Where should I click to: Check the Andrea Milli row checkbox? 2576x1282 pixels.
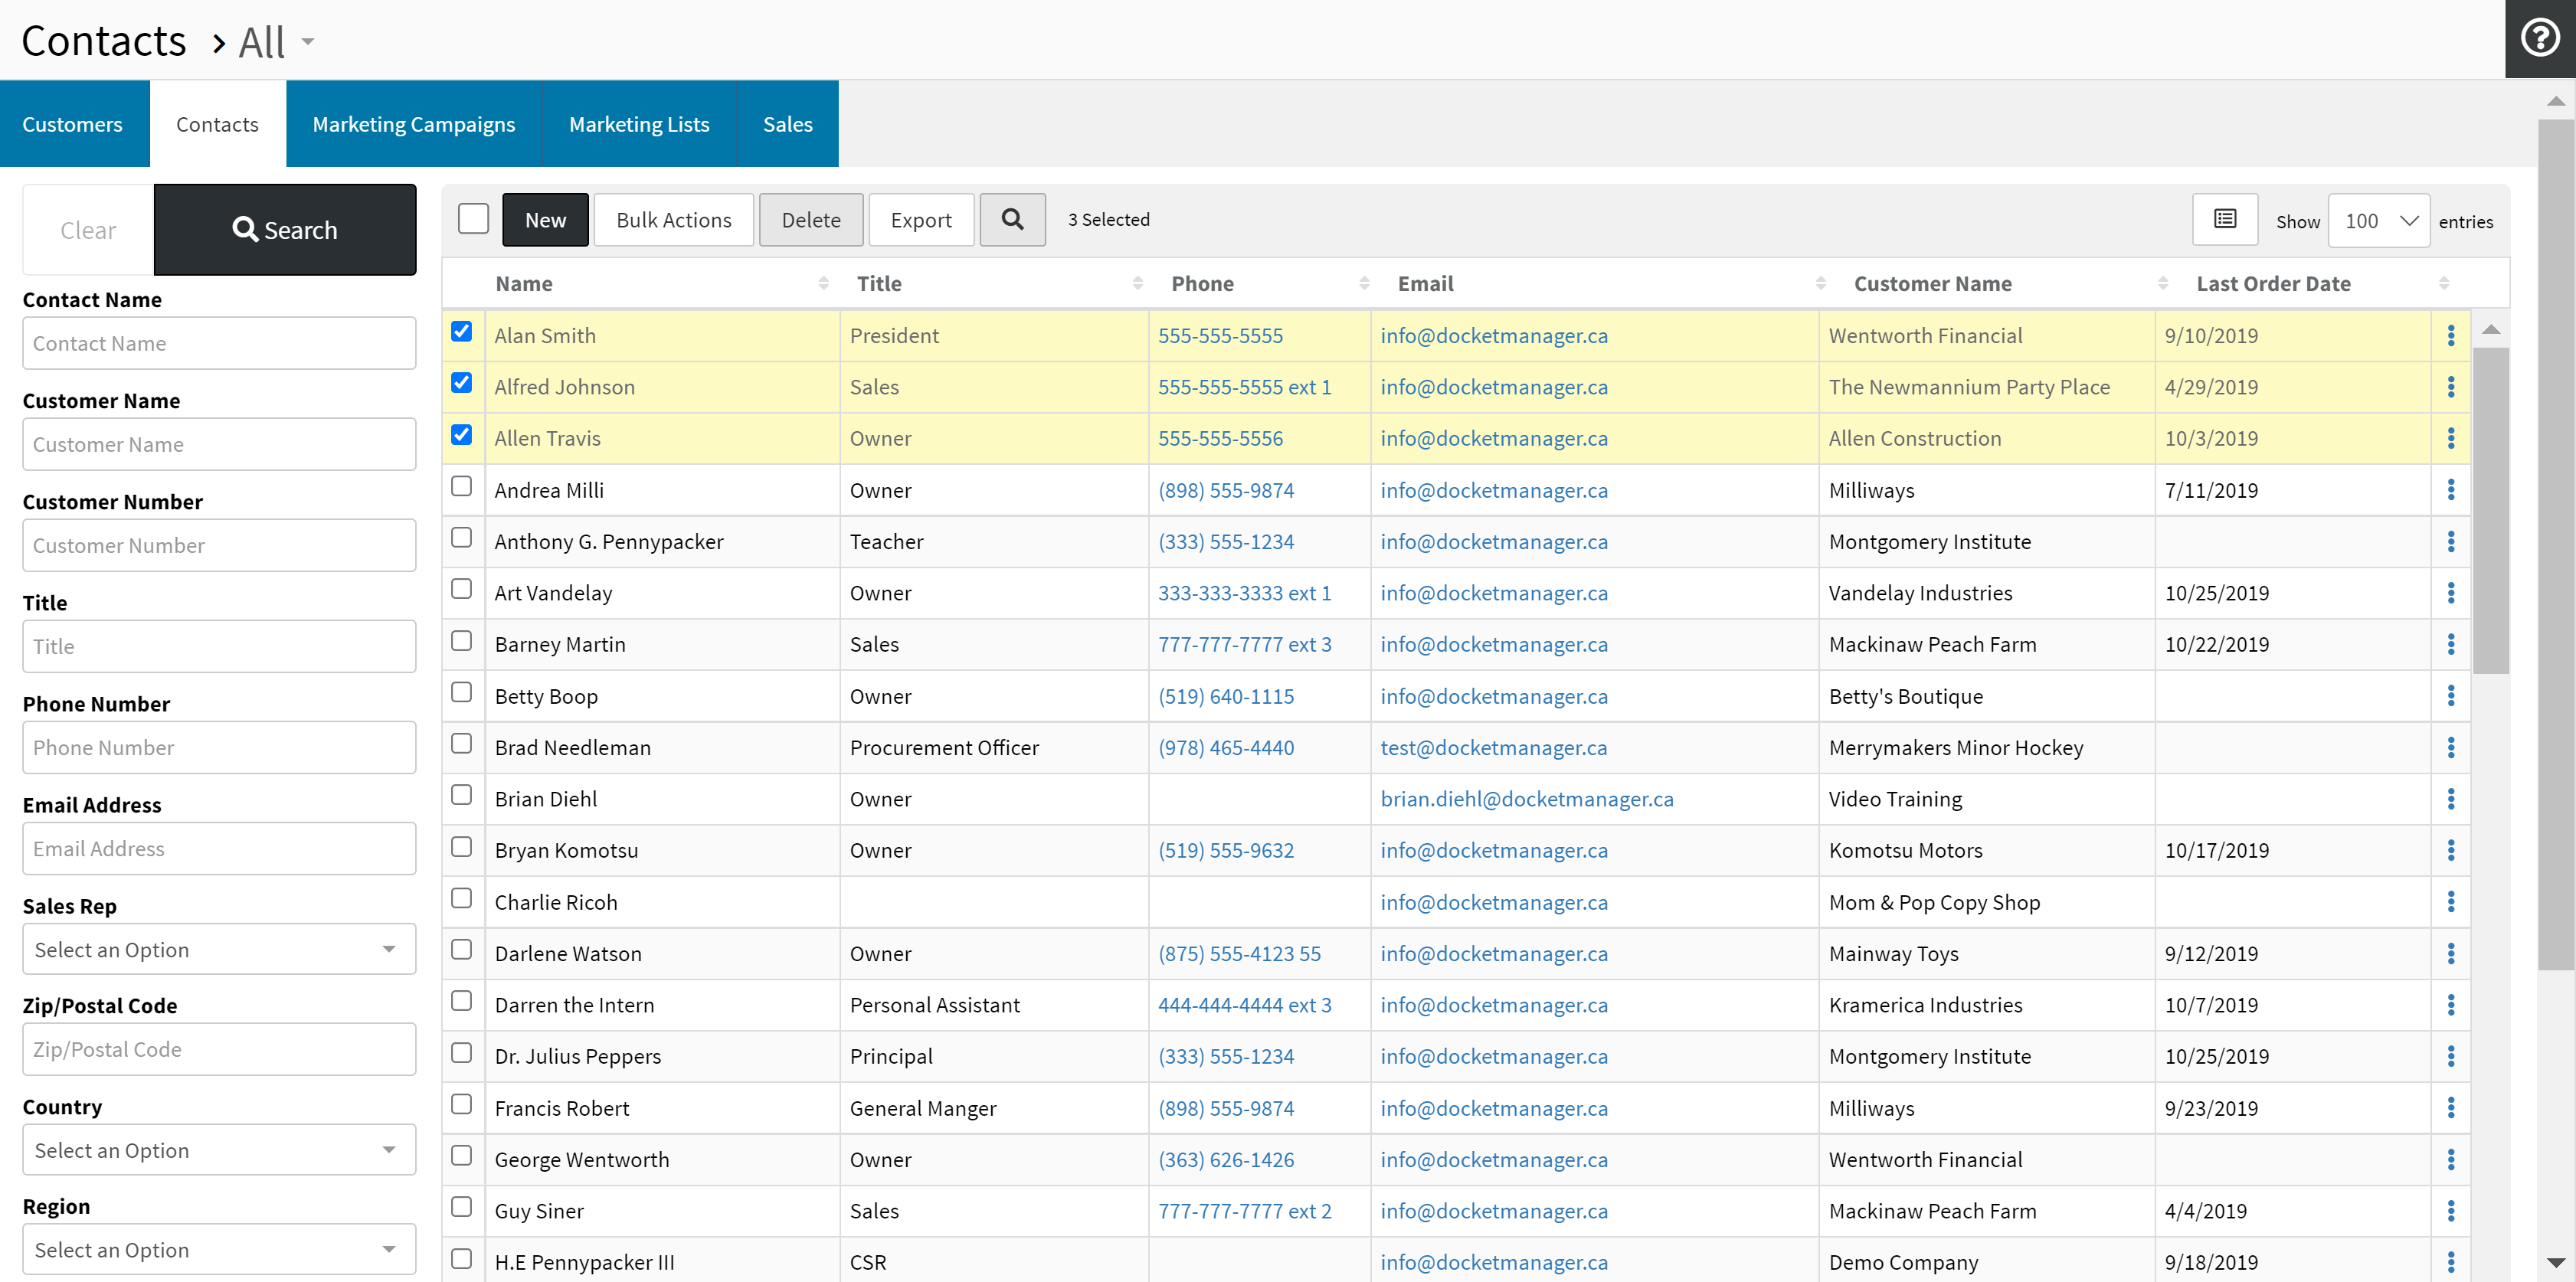click(461, 486)
